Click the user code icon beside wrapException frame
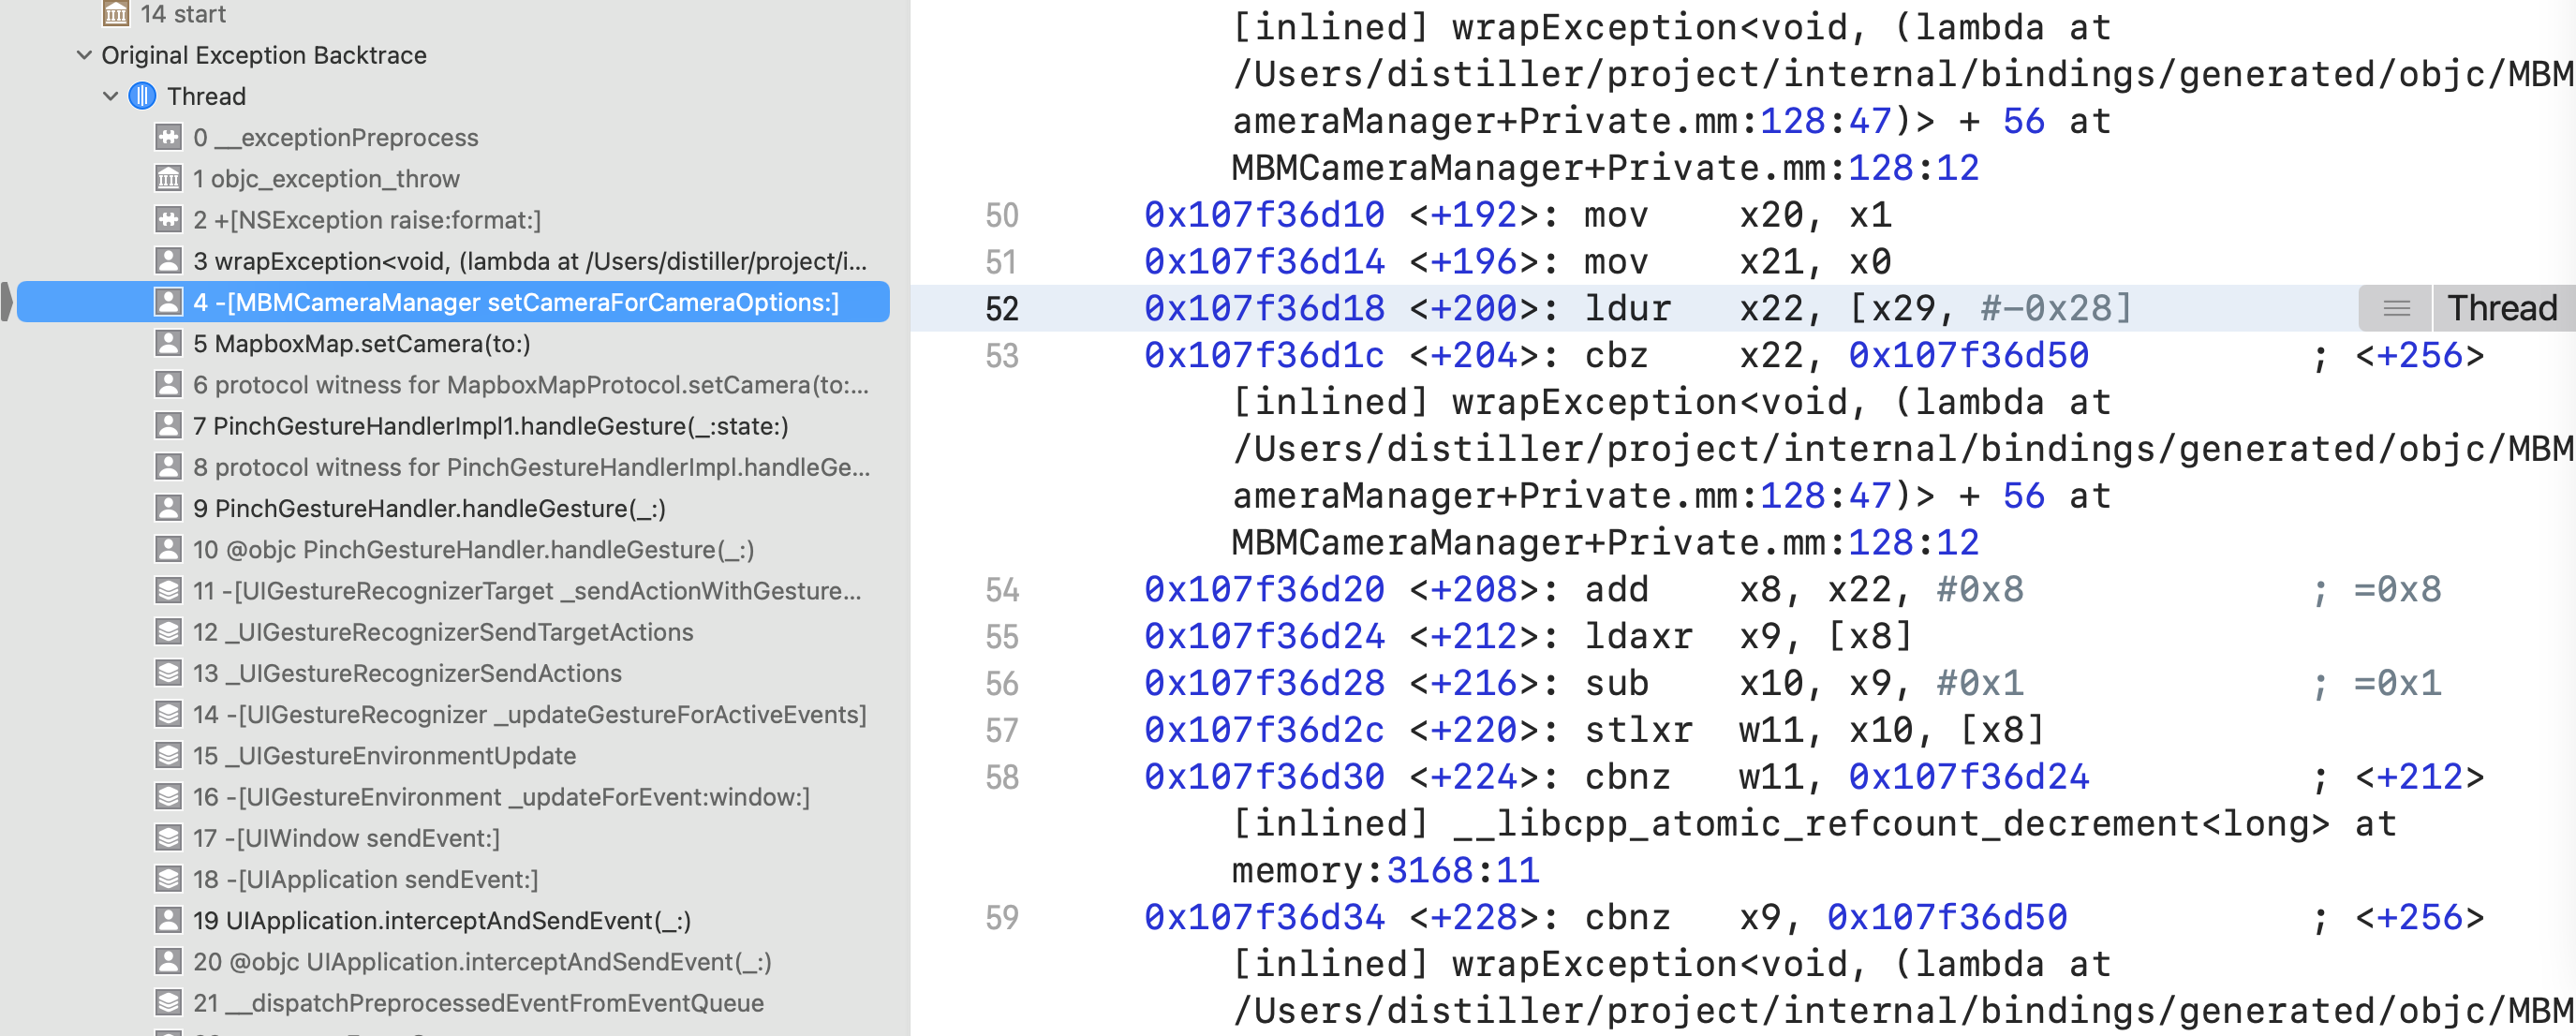 pos(168,260)
